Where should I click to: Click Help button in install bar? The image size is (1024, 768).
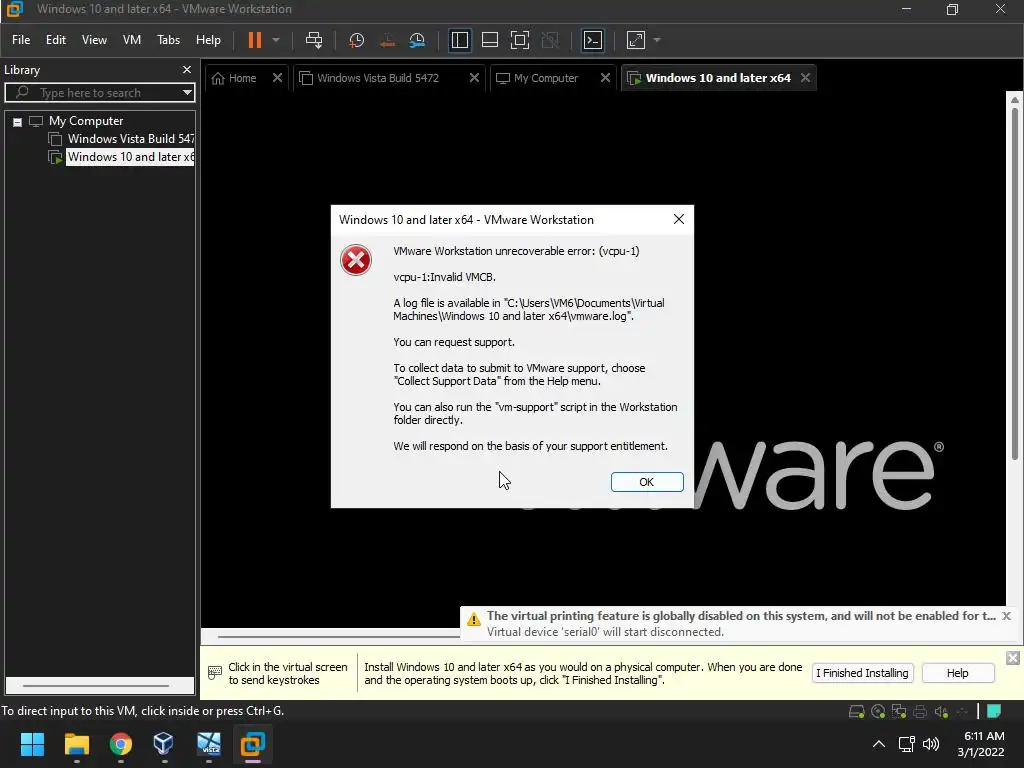[x=958, y=673]
